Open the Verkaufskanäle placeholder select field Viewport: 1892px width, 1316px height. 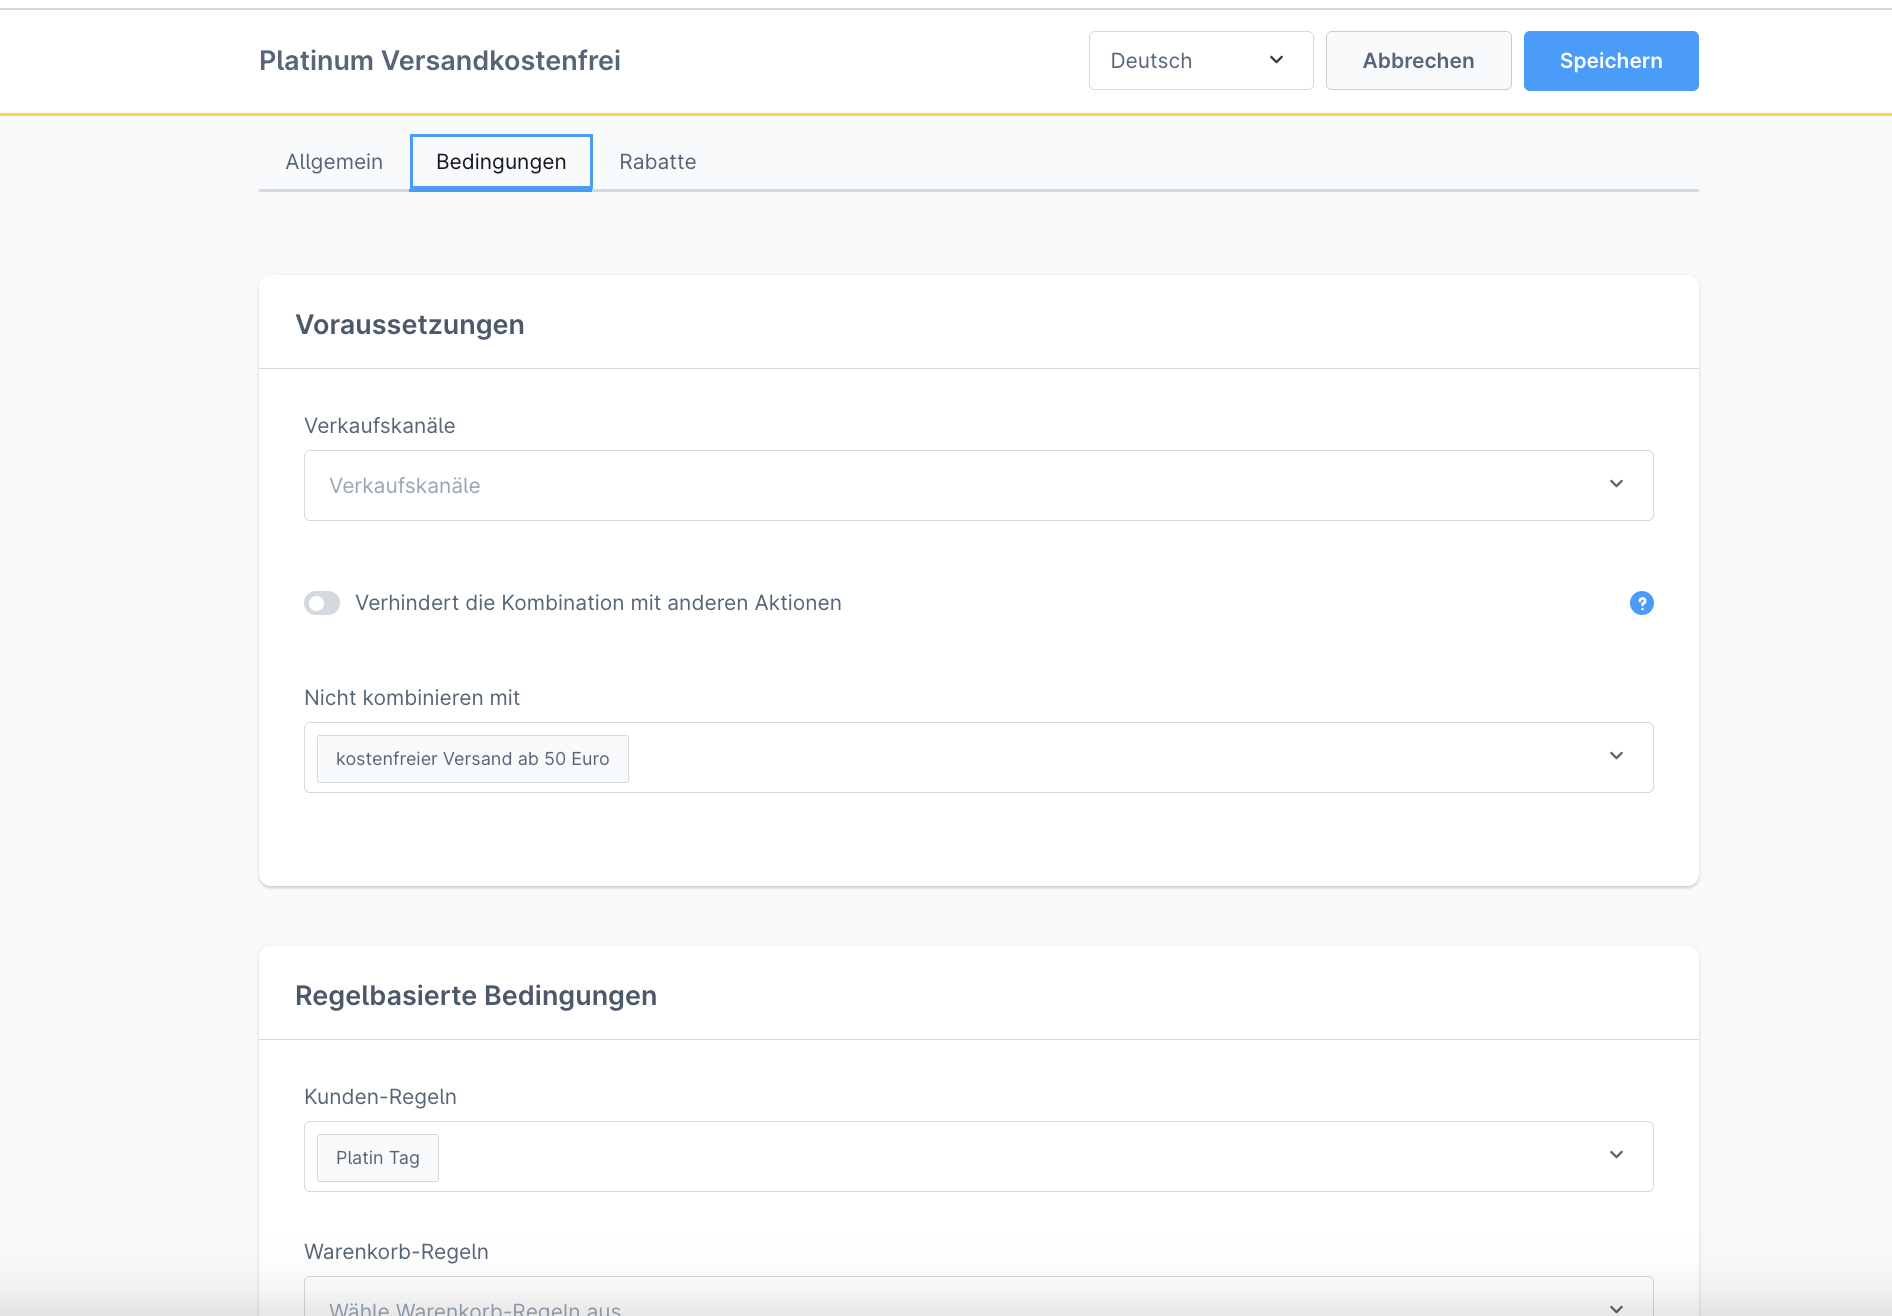[950, 485]
